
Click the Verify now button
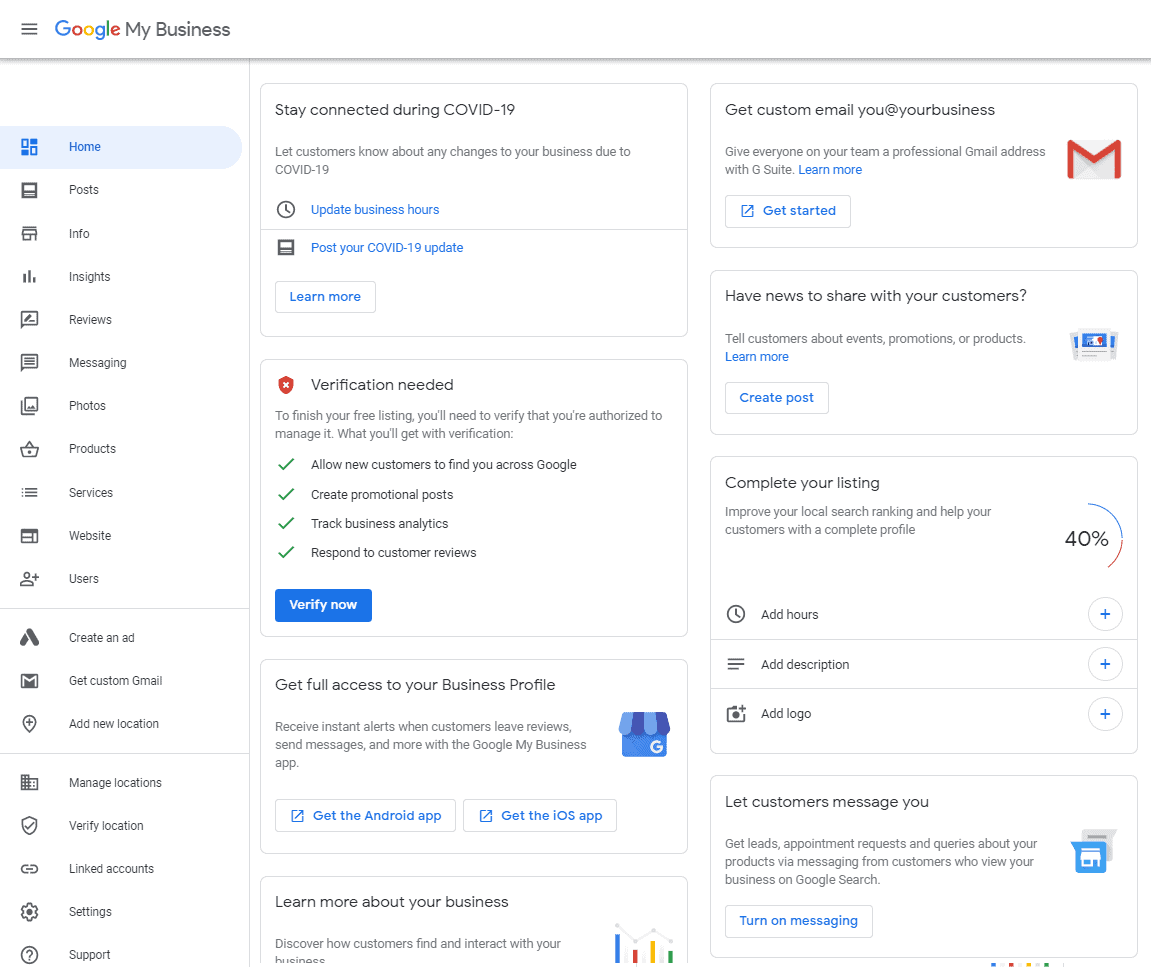(323, 605)
